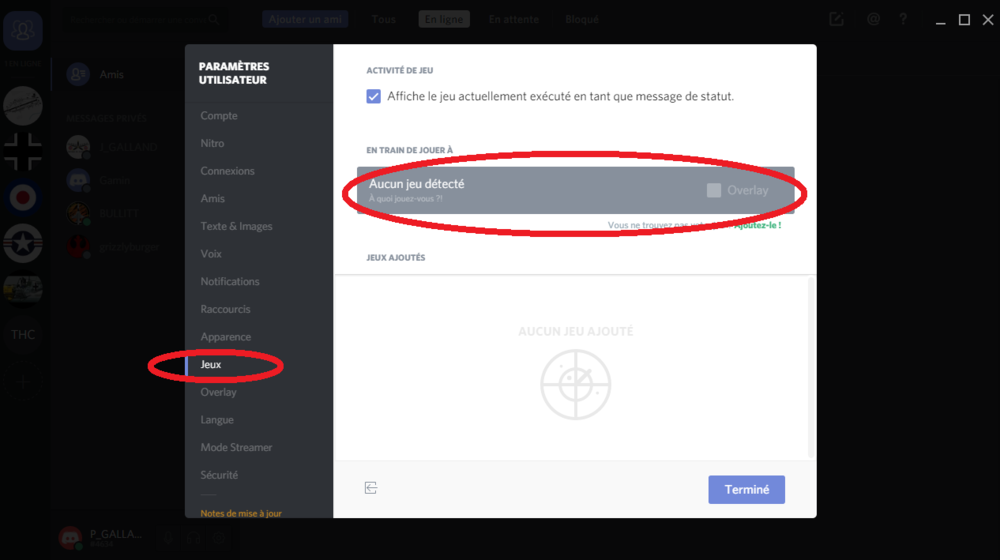Open the Overlay settings section in sidebar
This screenshot has height=560, width=1000.
218,392
